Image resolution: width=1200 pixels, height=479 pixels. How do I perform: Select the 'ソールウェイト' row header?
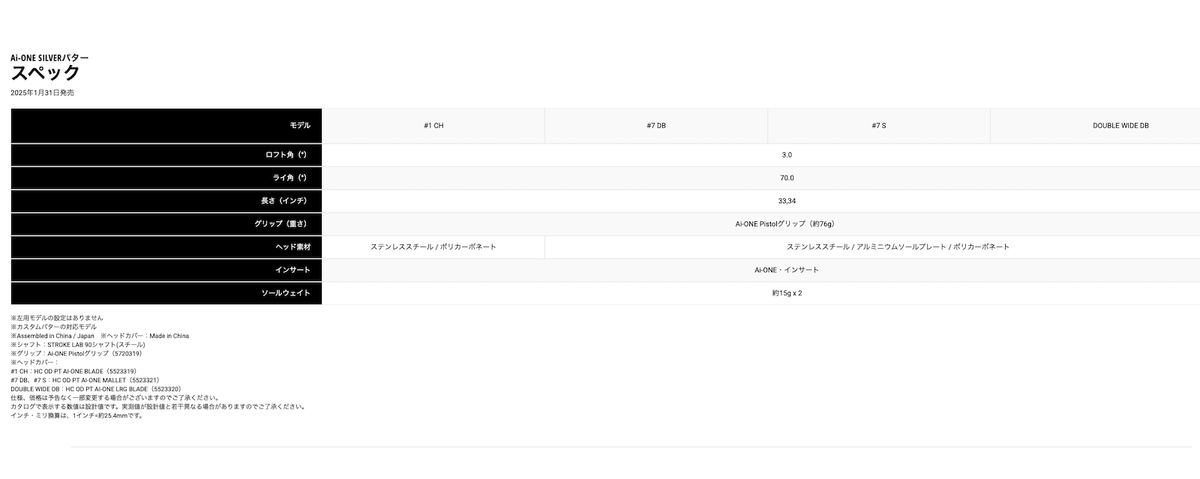pyautogui.click(x=167, y=293)
